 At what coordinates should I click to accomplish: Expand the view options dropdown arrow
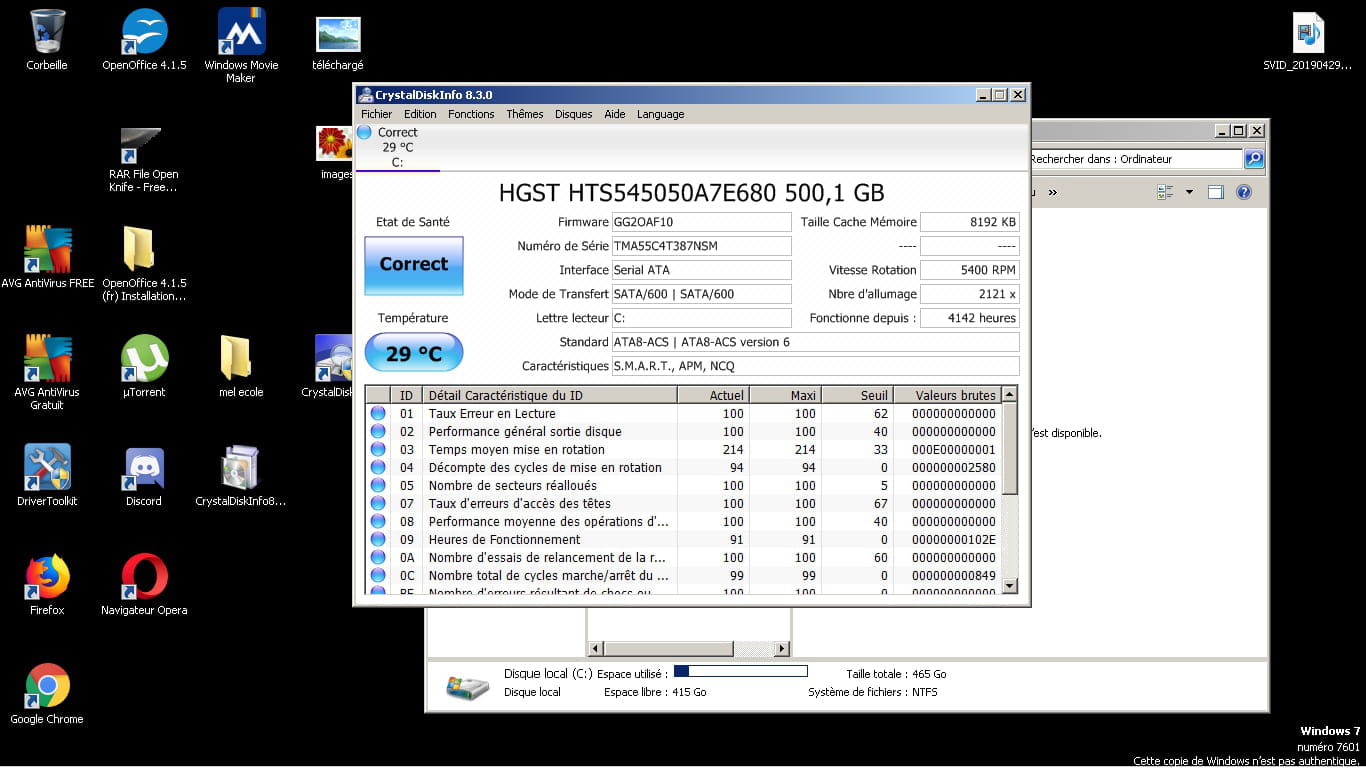tap(1189, 192)
